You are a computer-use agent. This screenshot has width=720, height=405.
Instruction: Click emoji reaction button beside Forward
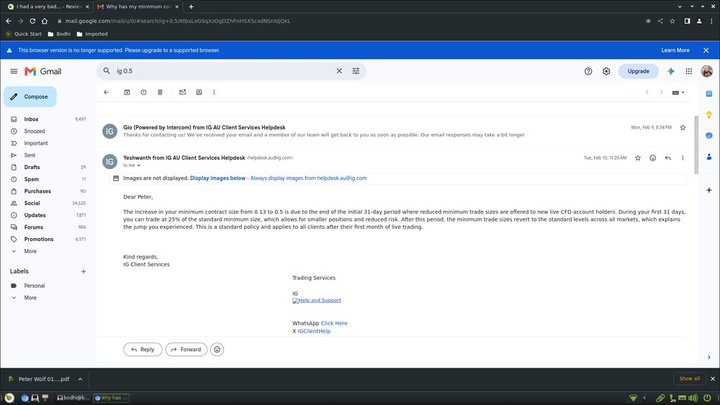coord(217,349)
